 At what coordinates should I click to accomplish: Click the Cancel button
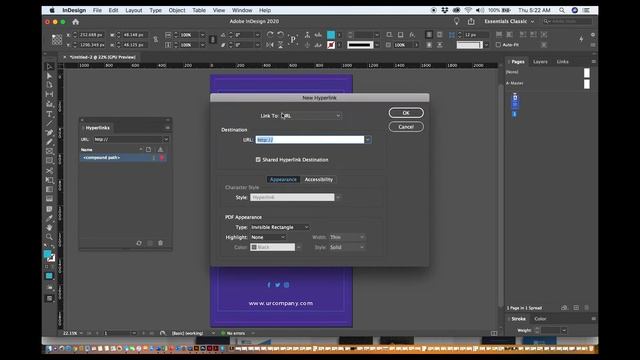406,127
